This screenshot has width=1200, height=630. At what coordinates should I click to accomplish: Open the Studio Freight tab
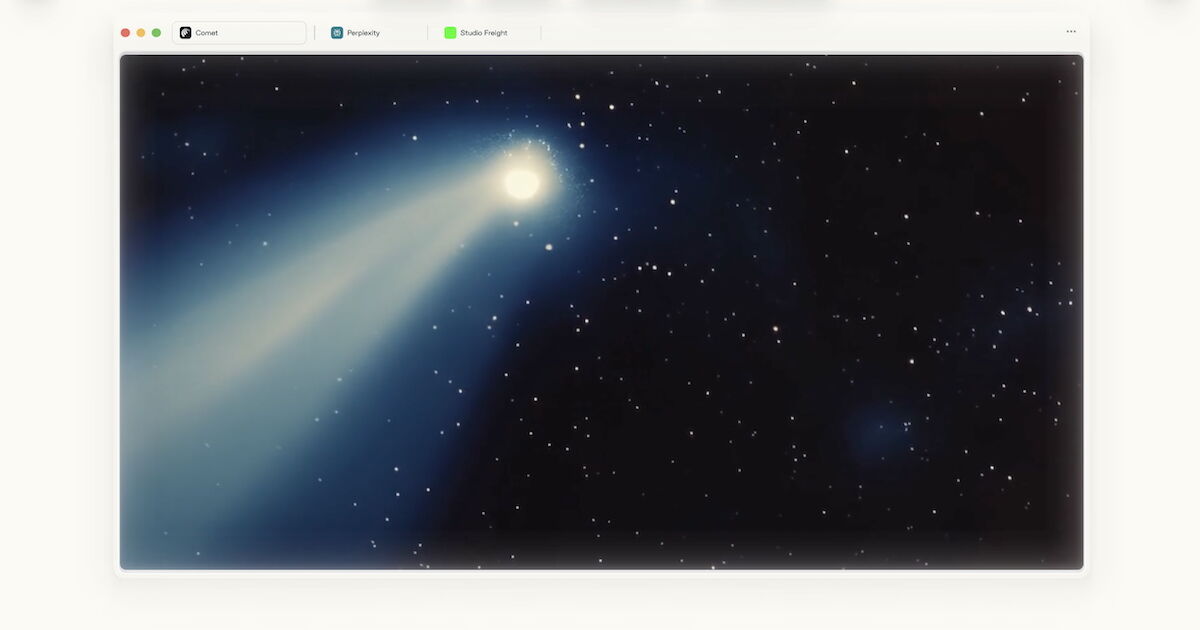click(x=478, y=32)
